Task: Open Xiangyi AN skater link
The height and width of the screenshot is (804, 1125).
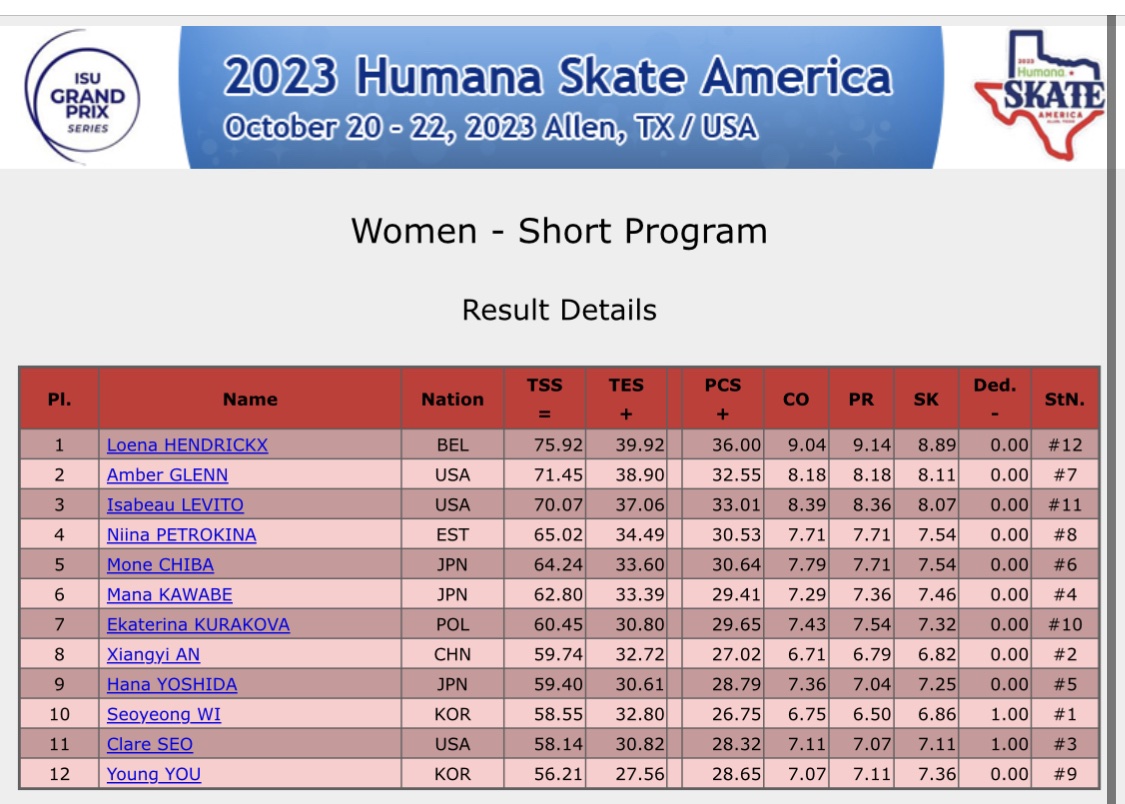Action: tap(154, 655)
